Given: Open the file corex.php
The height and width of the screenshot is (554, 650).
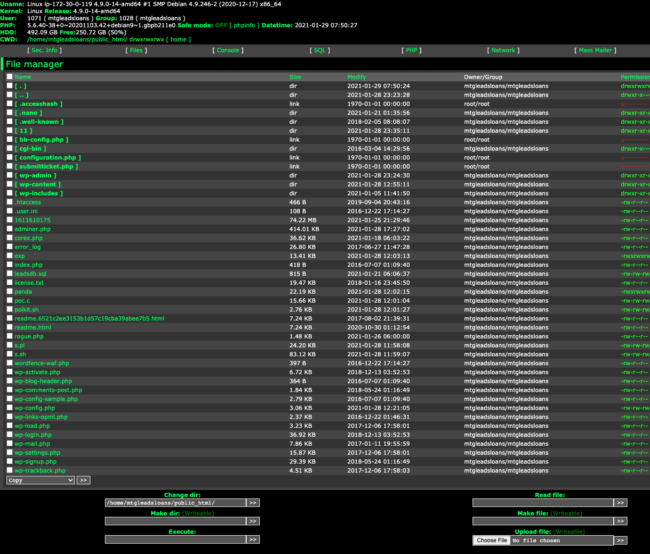Looking at the screenshot, I should pos(29,238).
